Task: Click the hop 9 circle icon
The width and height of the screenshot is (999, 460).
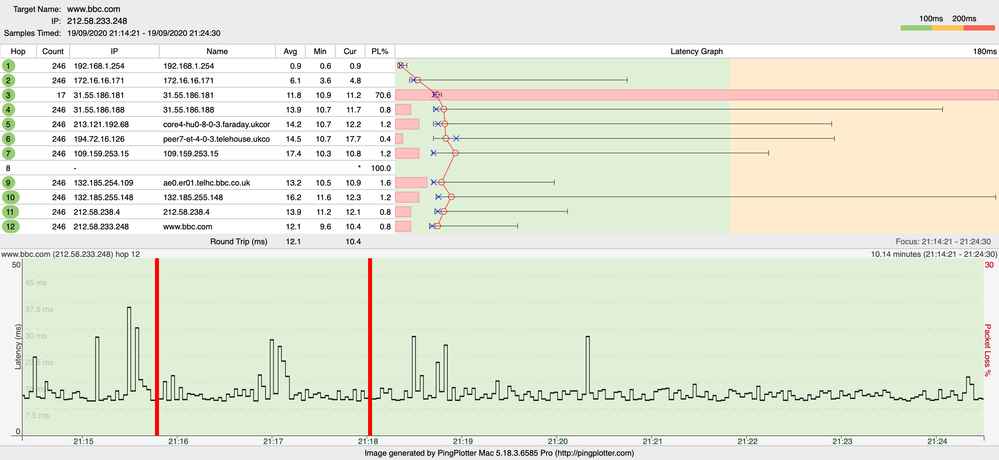Action: pyautogui.click(x=8, y=183)
